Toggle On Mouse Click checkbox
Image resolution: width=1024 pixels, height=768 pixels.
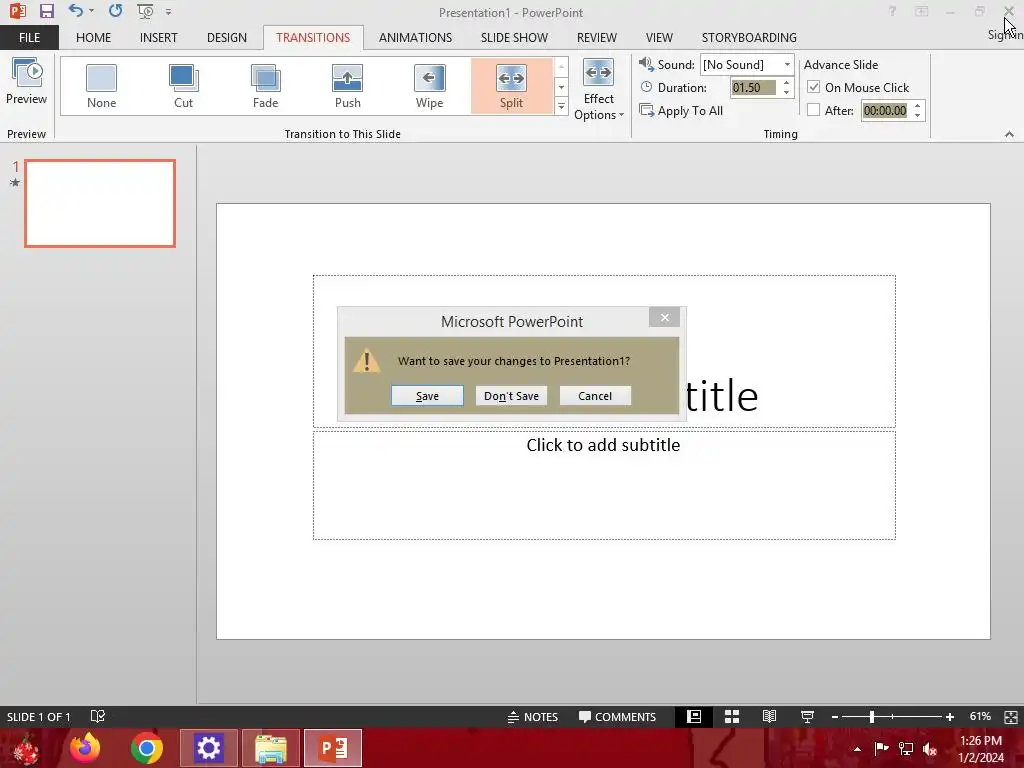[x=814, y=87]
